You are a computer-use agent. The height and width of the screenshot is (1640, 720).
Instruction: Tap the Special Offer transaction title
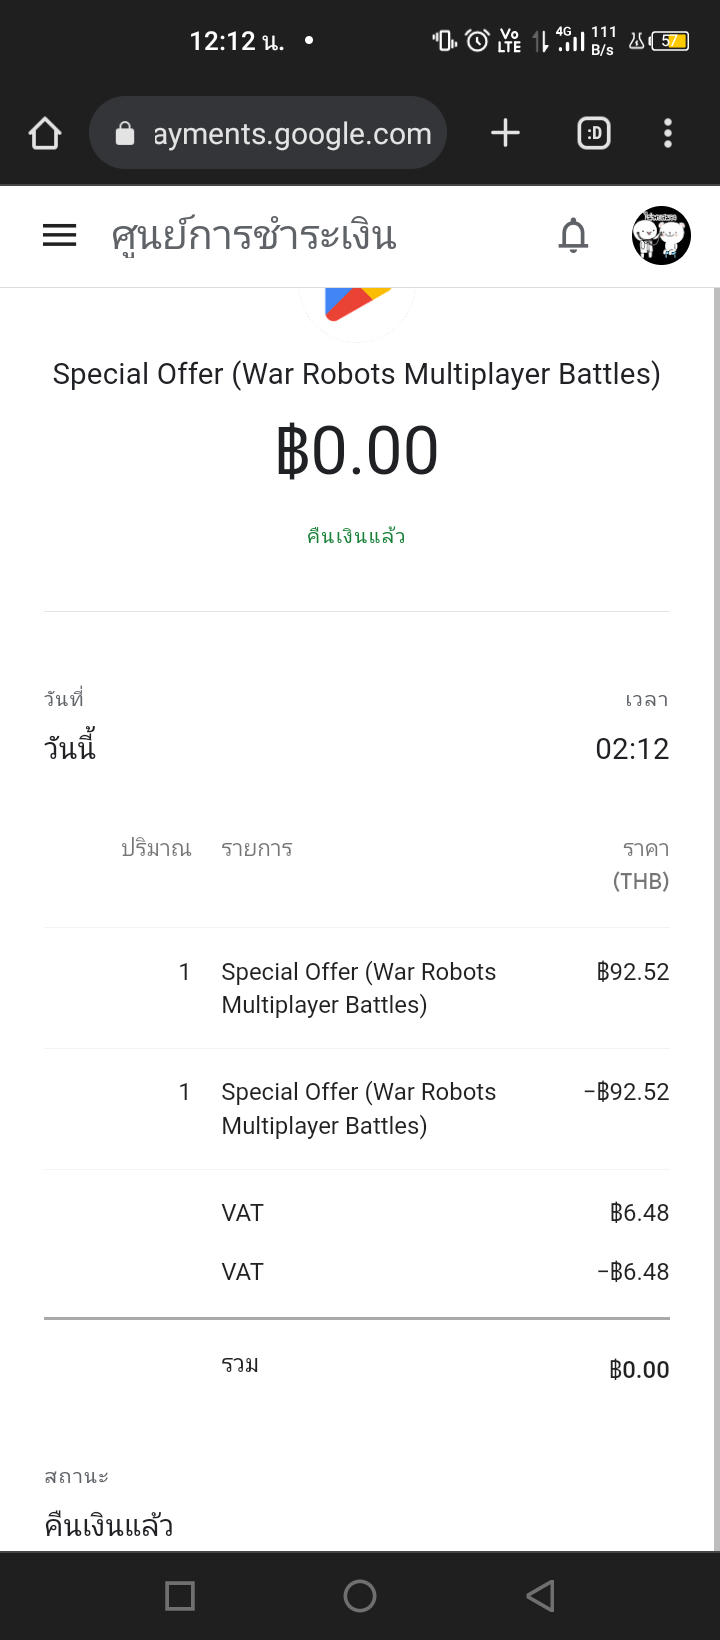tap(357, 374)
